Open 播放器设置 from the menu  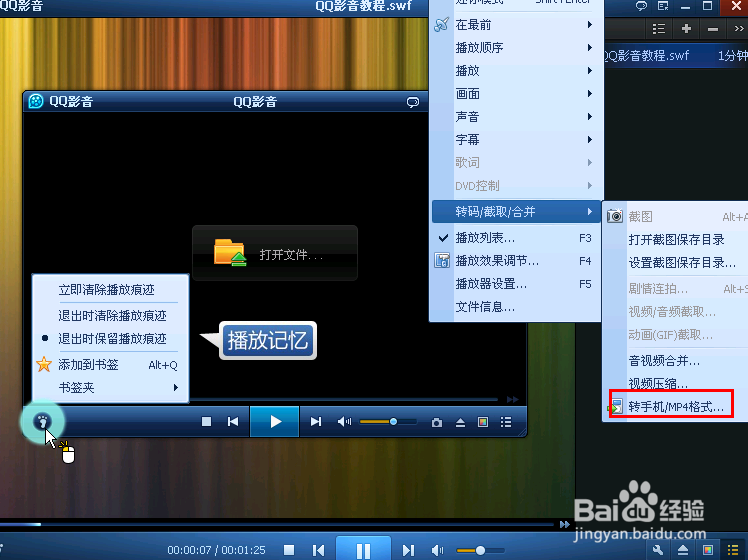click(x=516, y=284)
